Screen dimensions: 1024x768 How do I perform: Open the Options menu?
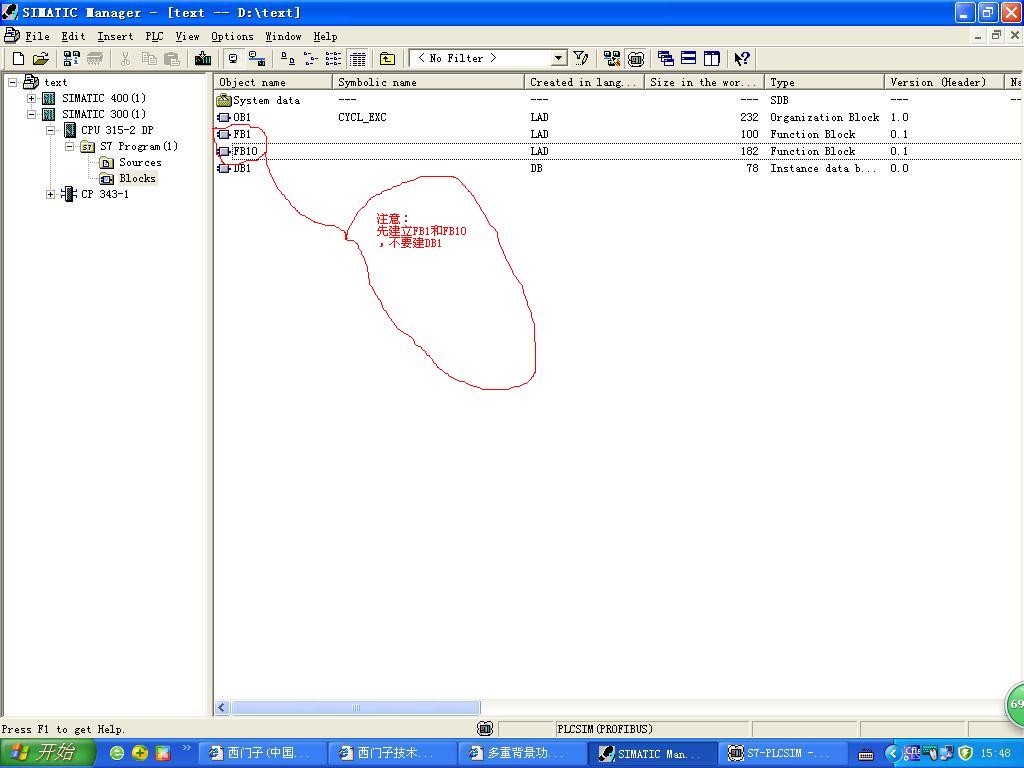coord(232,37)
